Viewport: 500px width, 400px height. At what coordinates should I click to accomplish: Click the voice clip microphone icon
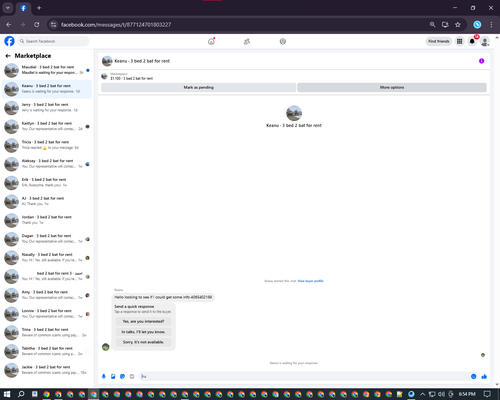tap(104, 376)
